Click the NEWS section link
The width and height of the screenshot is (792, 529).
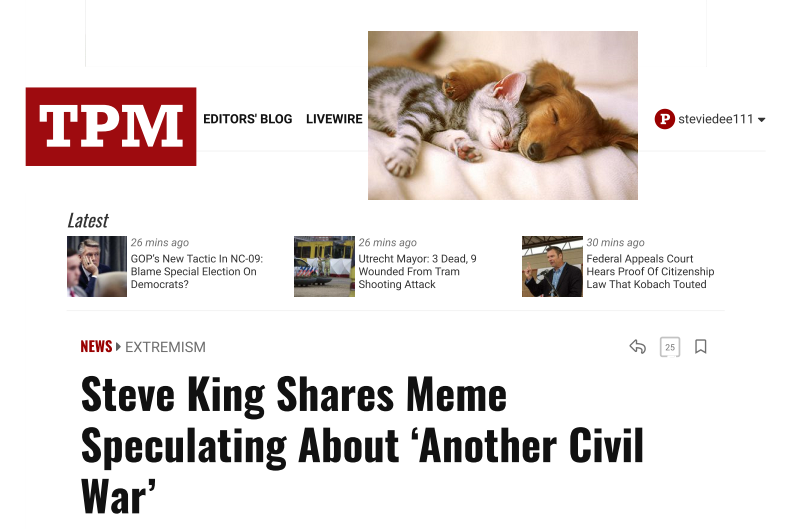[96, 347]
